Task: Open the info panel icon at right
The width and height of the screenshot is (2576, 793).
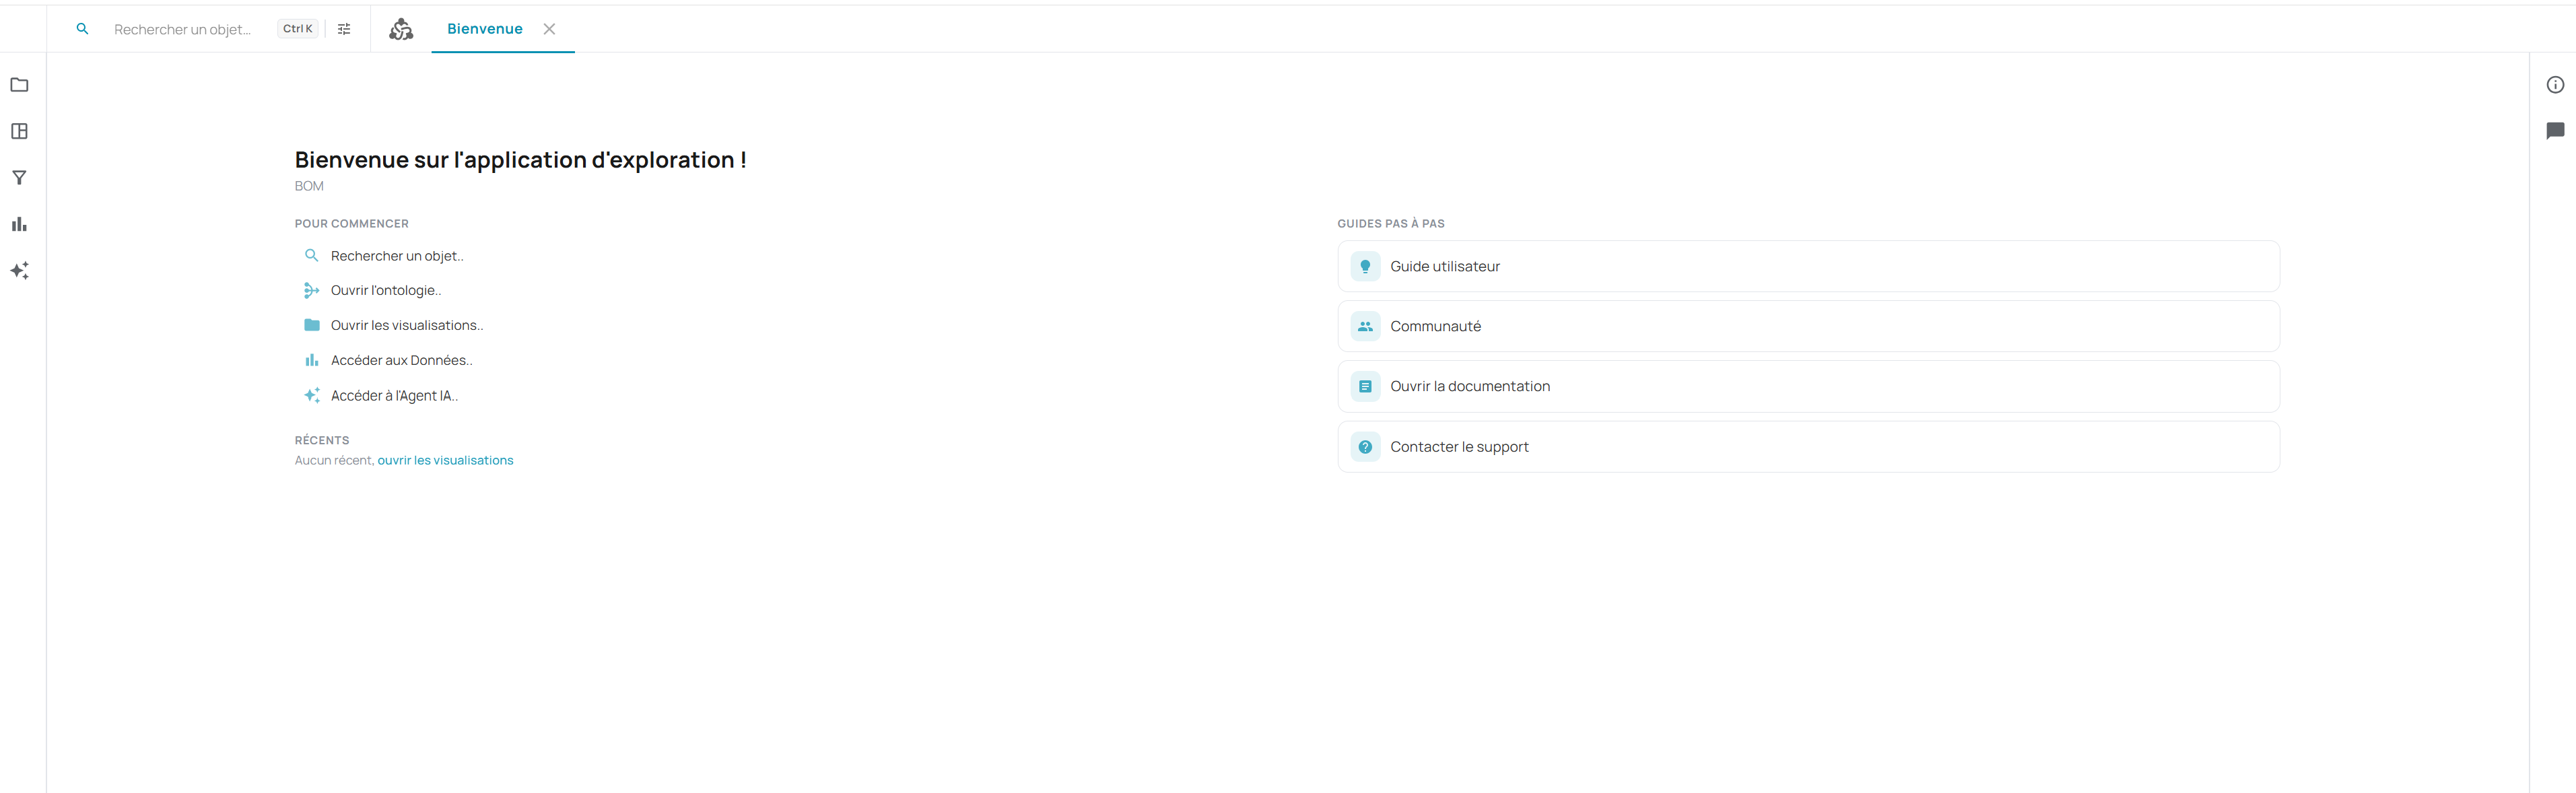Action: click(x=2555, y=85)
